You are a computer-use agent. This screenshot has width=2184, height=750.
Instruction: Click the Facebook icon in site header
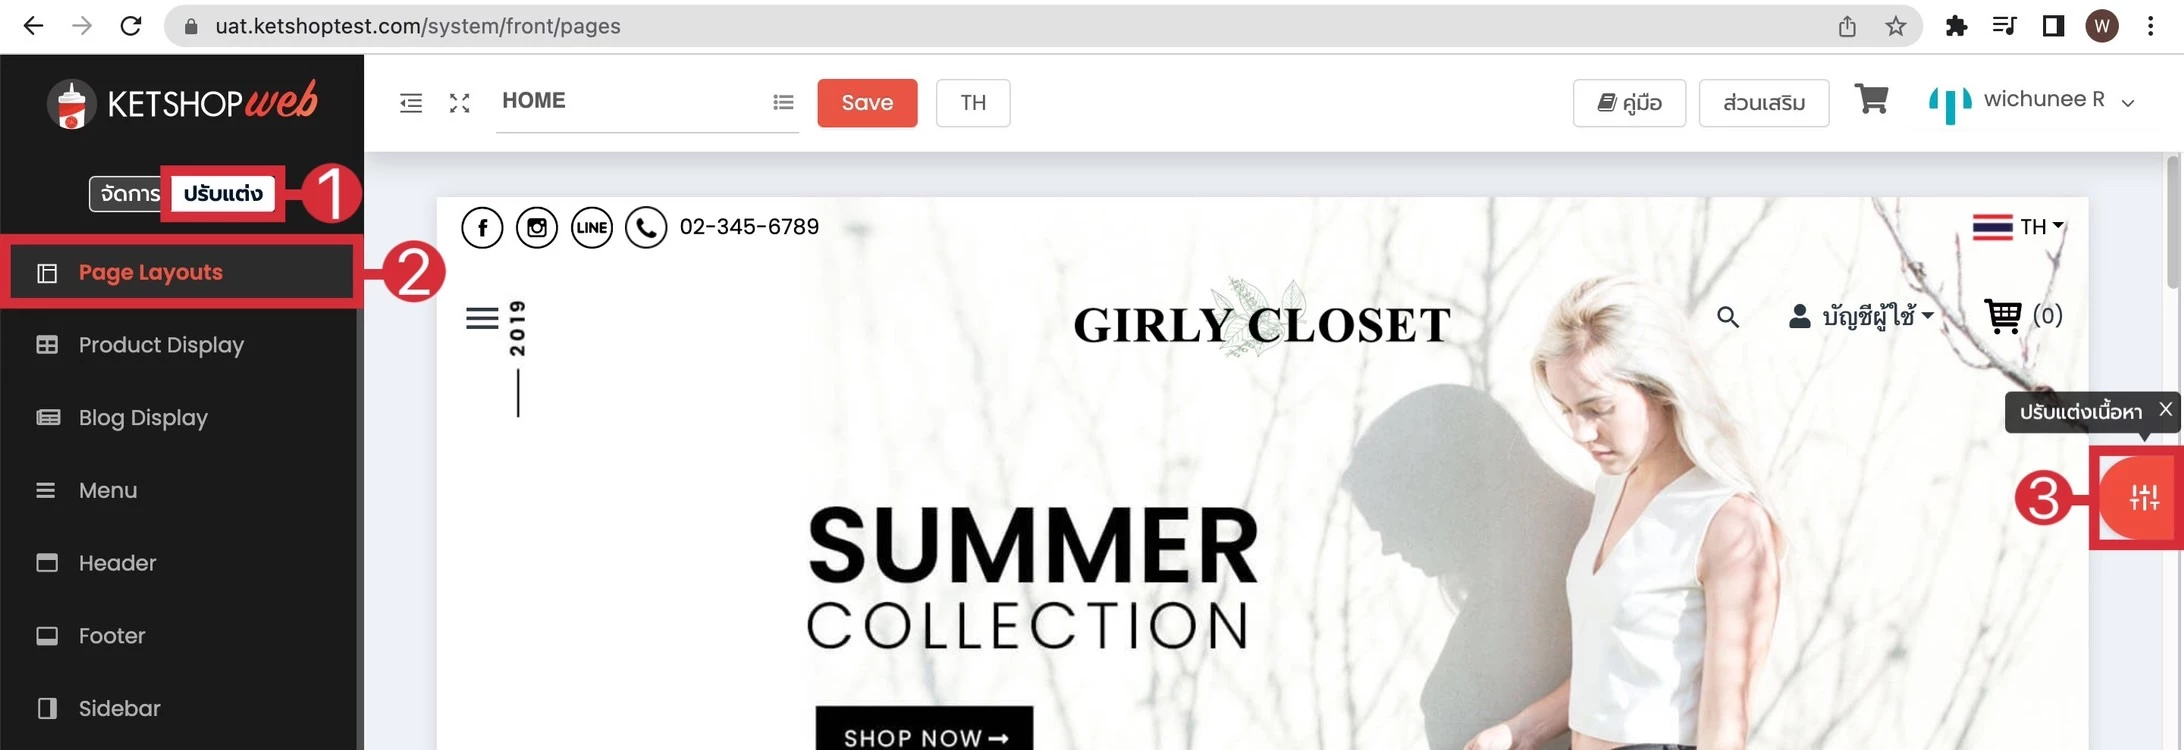pos(482,228)
